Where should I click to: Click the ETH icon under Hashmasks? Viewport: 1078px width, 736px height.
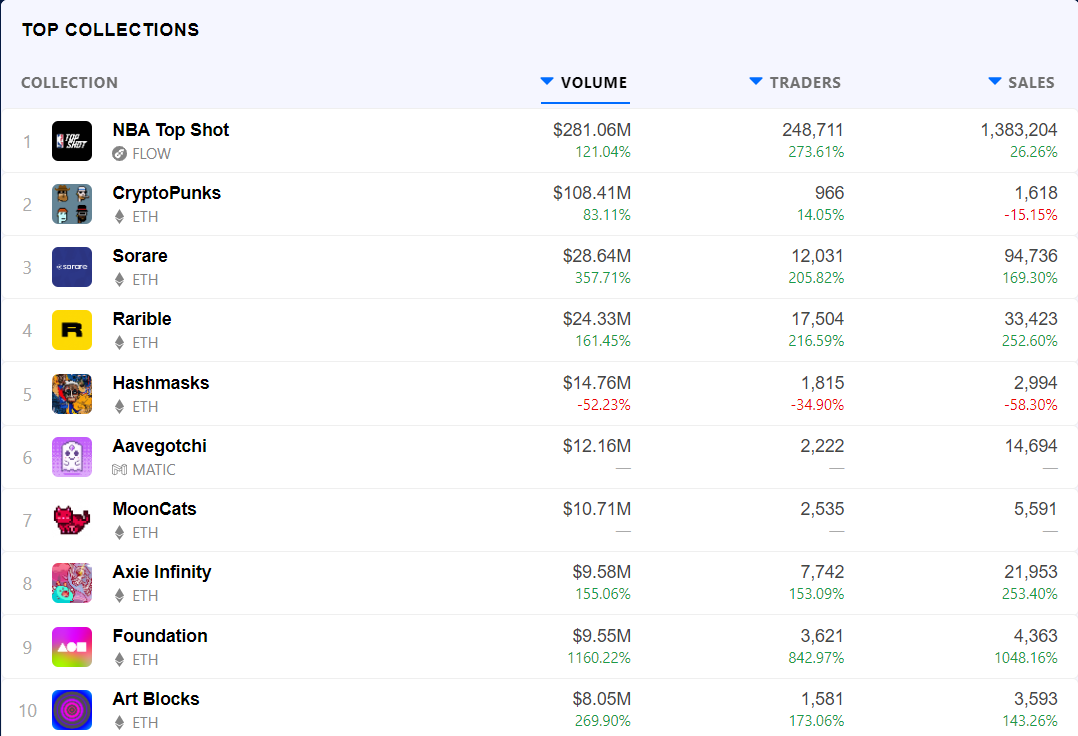[120, 407]
